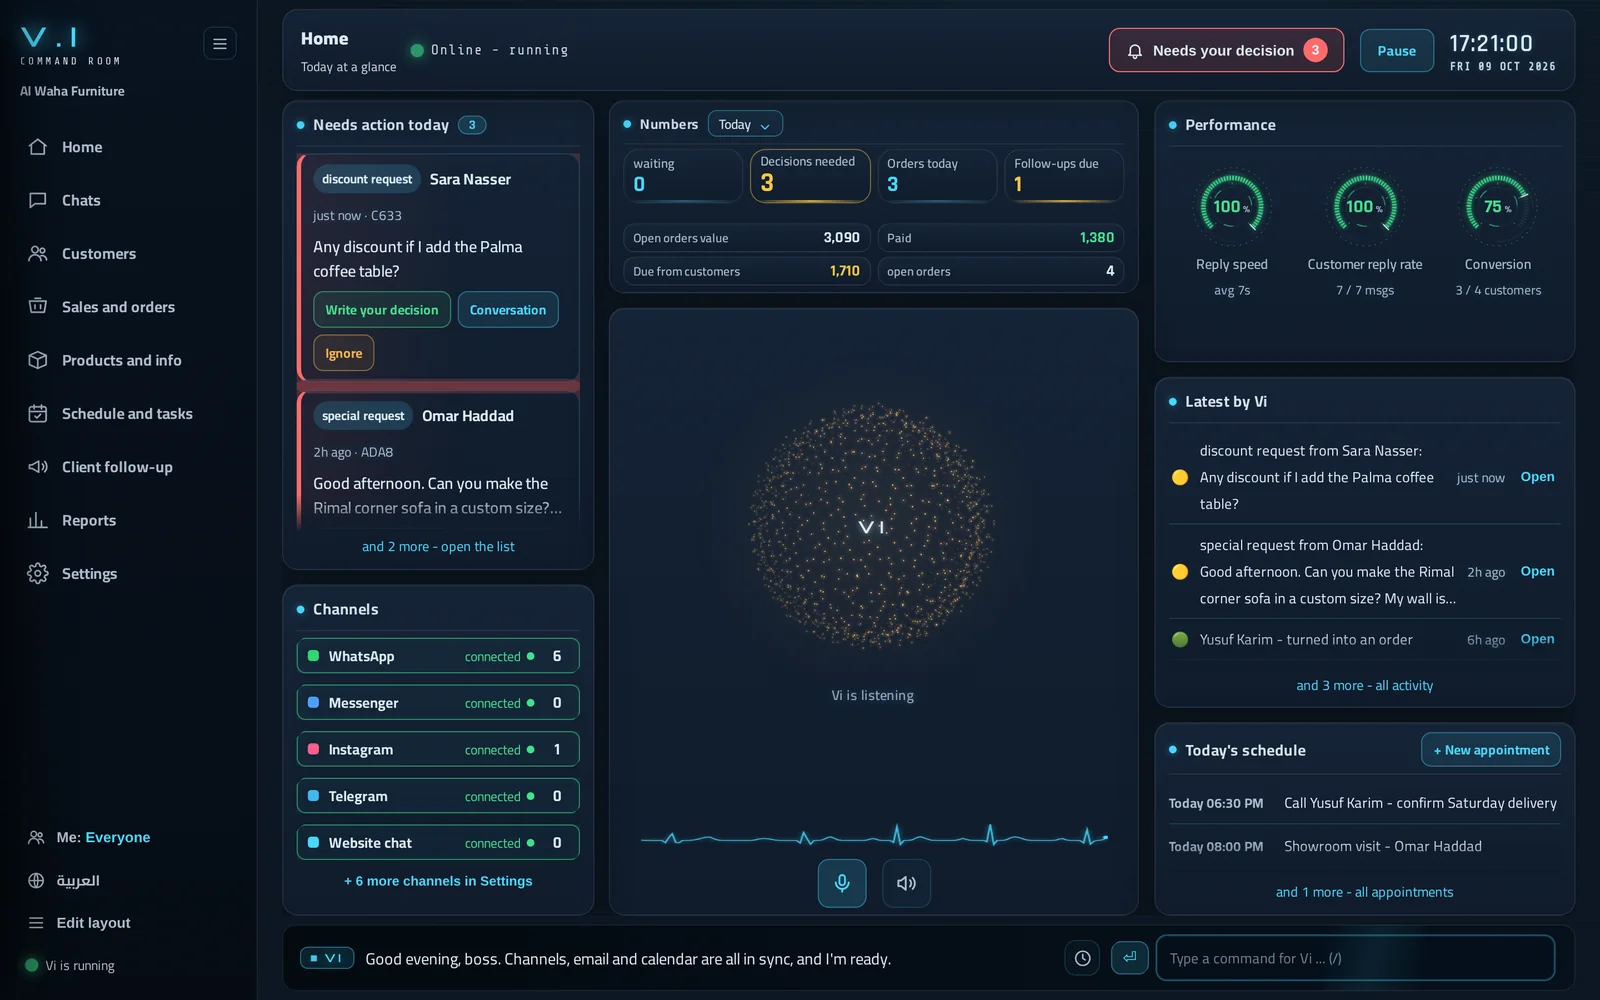
Task: Select the Instagram channel row
Action: 438,749
